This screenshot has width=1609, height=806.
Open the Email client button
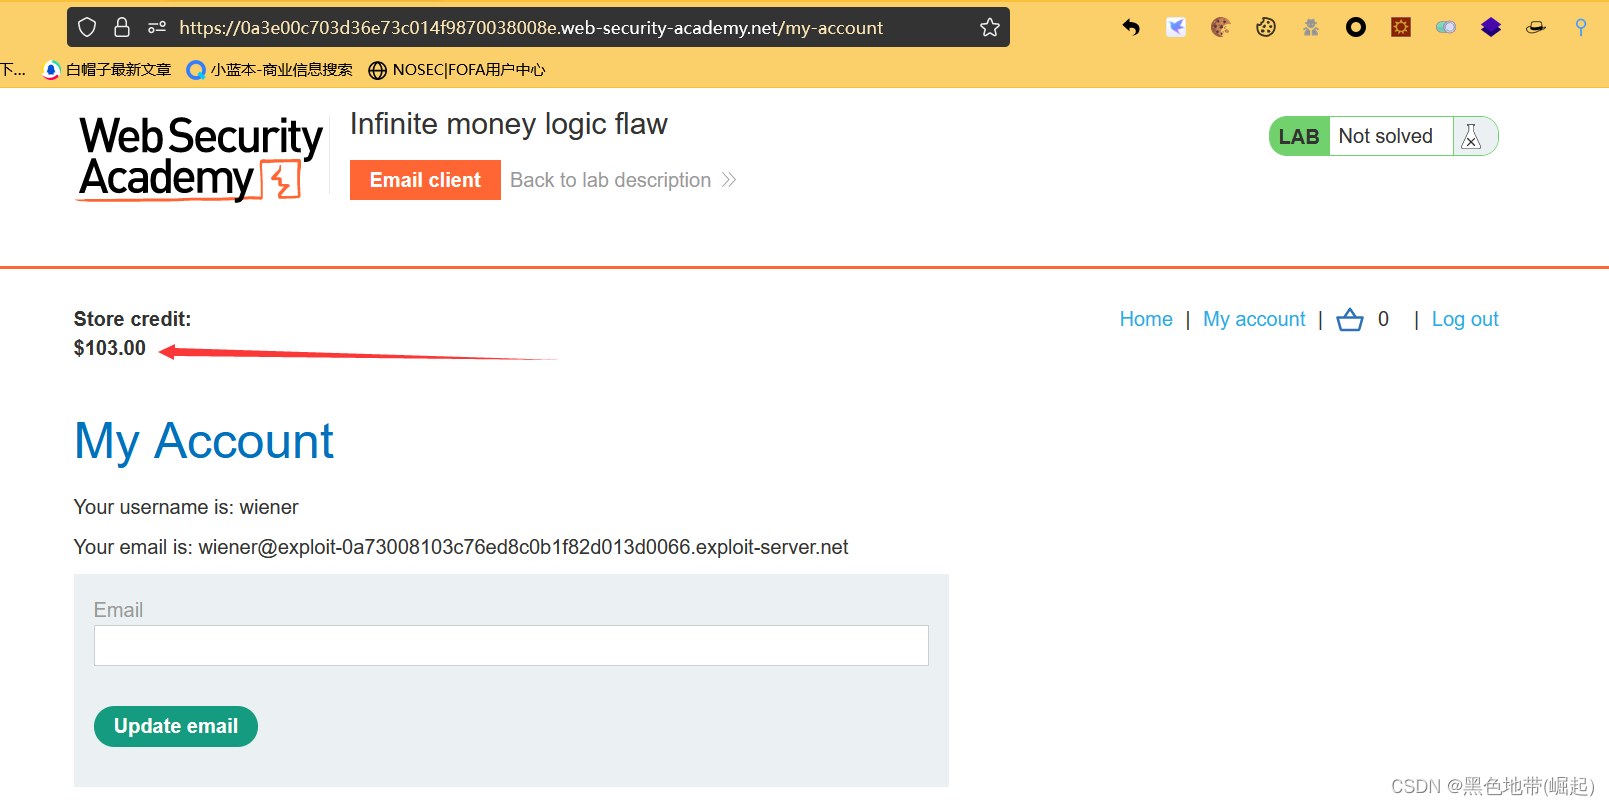(425, 180)
